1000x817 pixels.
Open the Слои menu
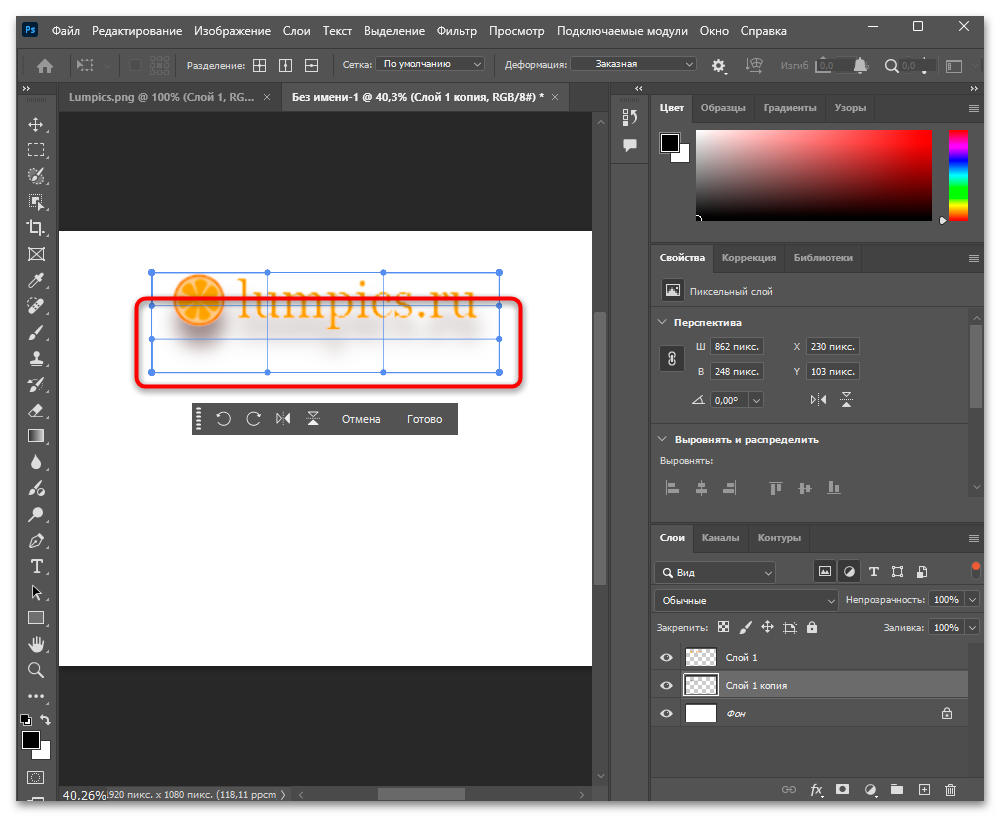coord(297,31)
